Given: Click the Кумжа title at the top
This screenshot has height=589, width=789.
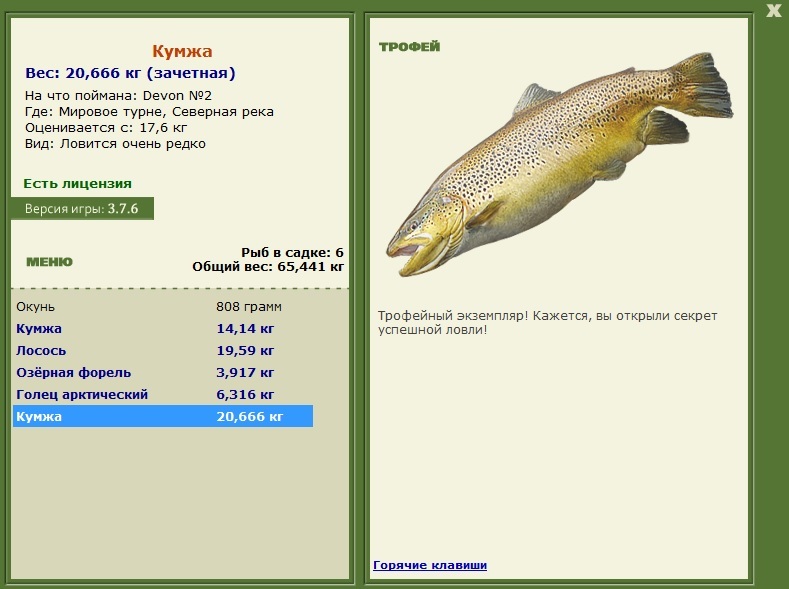Looking at the screenshot, I should [x=182, y=51].
